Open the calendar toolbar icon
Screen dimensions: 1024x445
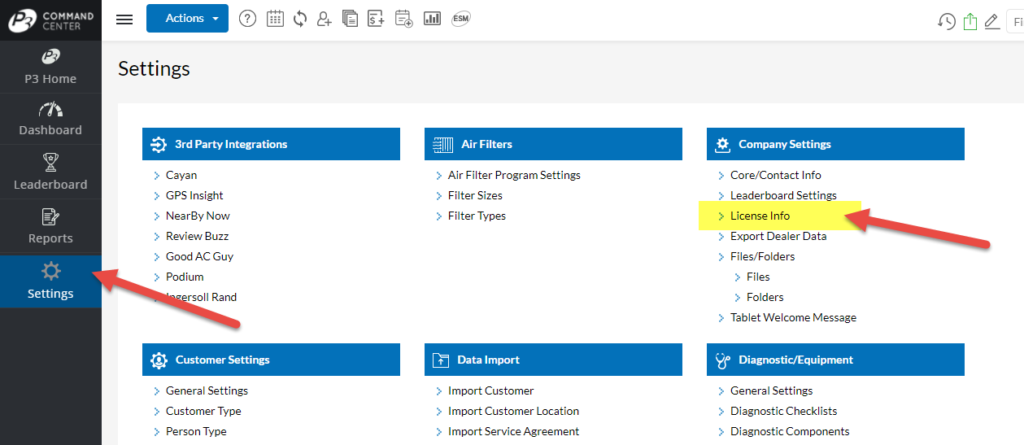point(275,19)
